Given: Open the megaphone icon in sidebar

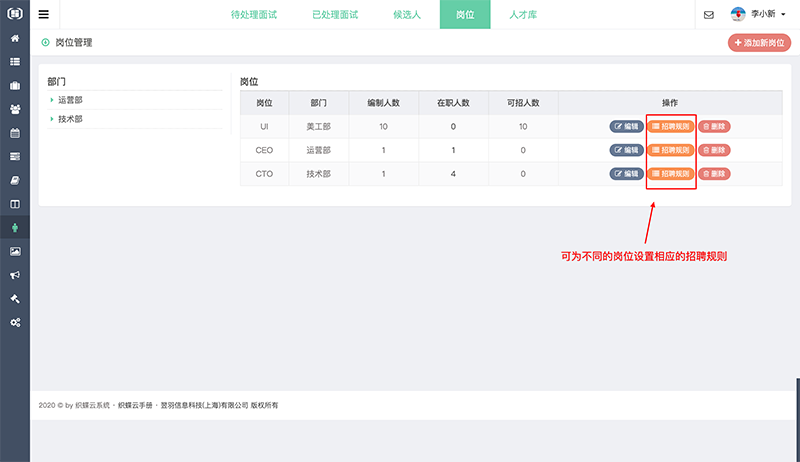Looking at the screenshot, I should click(x=15, y=275).
